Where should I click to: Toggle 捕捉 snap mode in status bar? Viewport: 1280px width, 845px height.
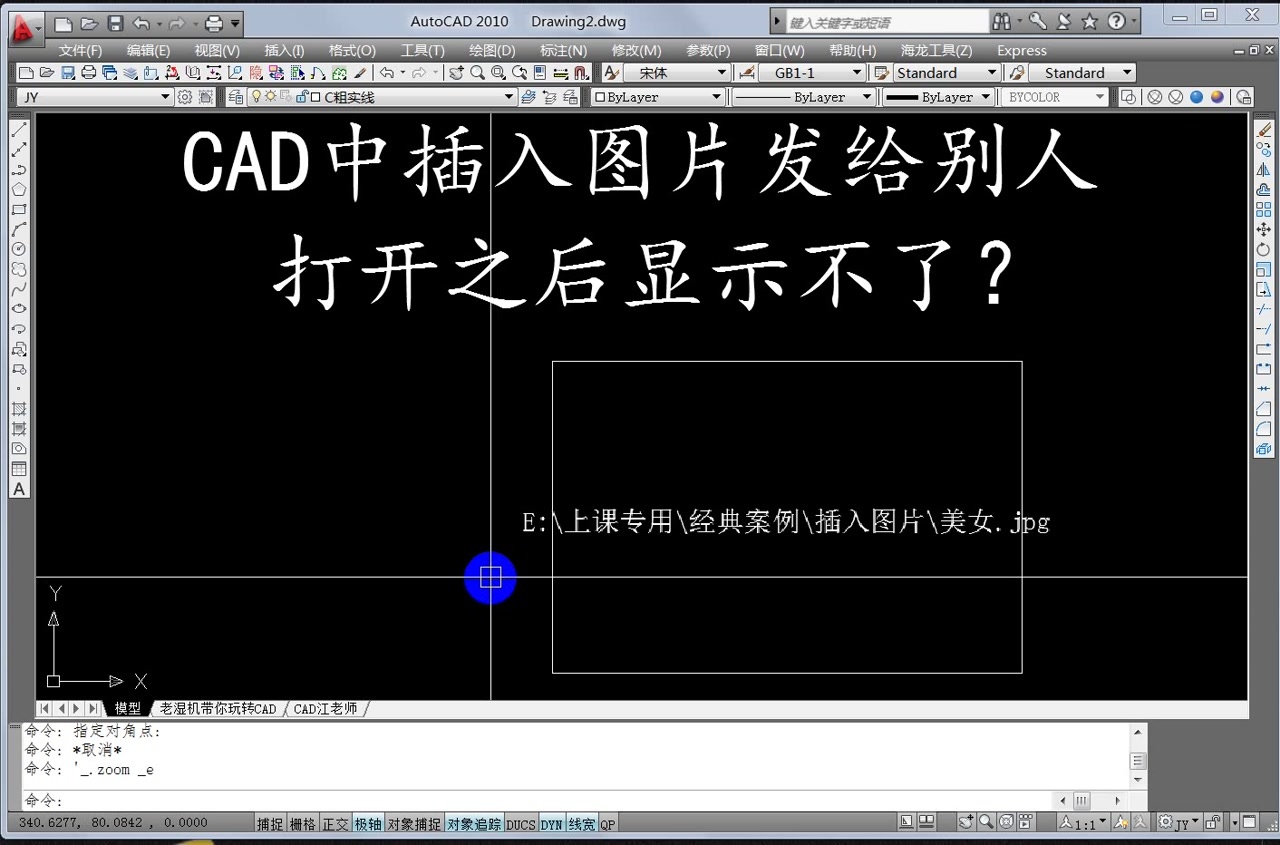[270, 824]
